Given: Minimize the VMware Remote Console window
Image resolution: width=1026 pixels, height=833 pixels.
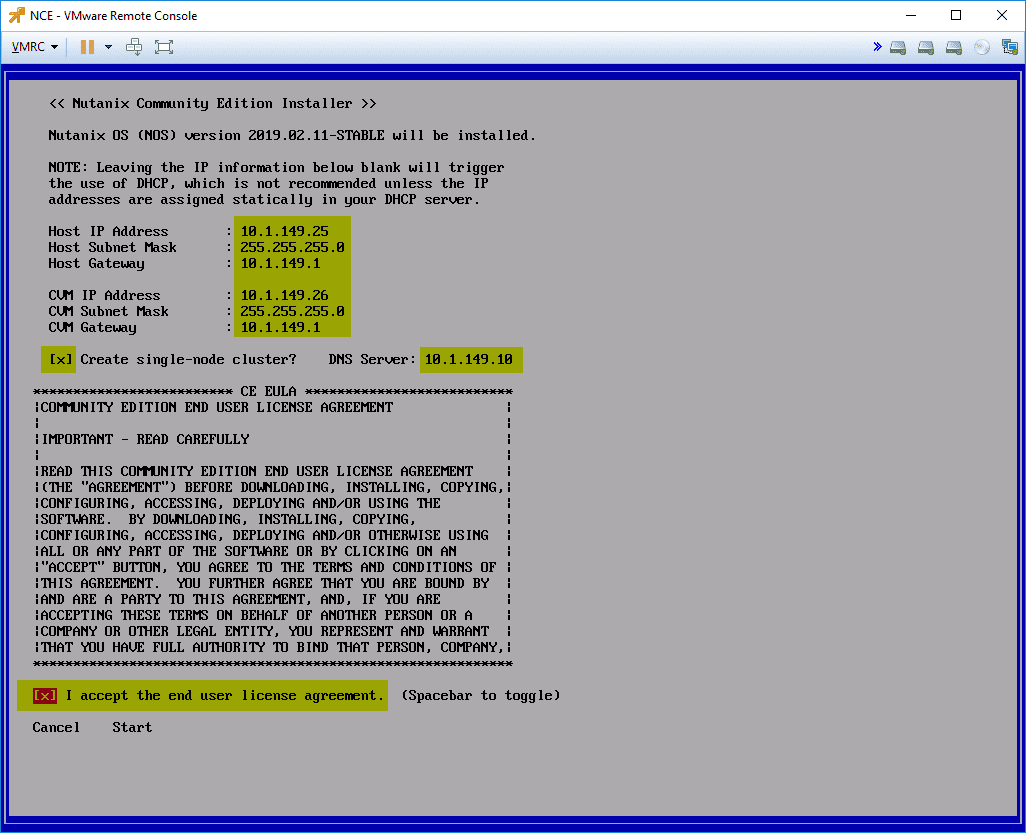Looking at the screenshot, I should pos(911,15).
